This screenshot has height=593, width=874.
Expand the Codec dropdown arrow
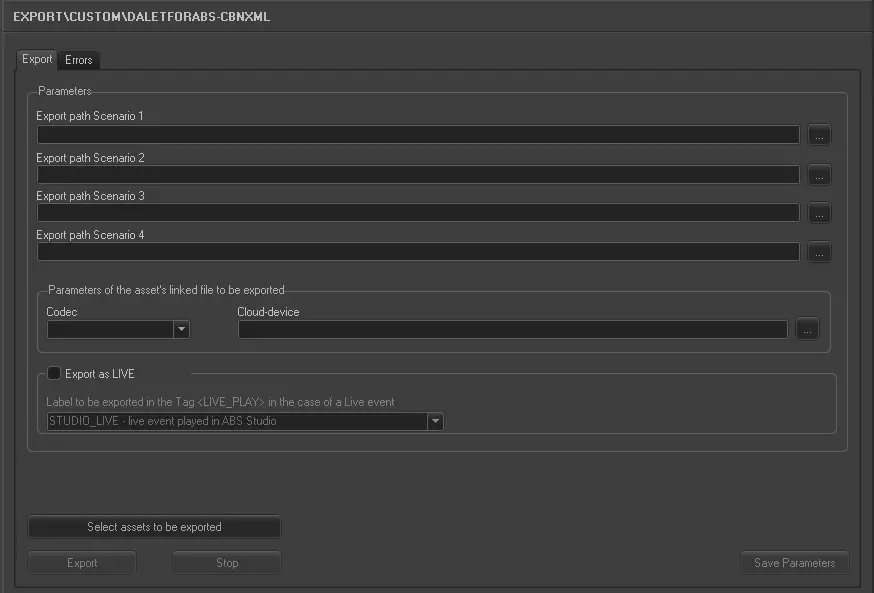click(181, 329)
